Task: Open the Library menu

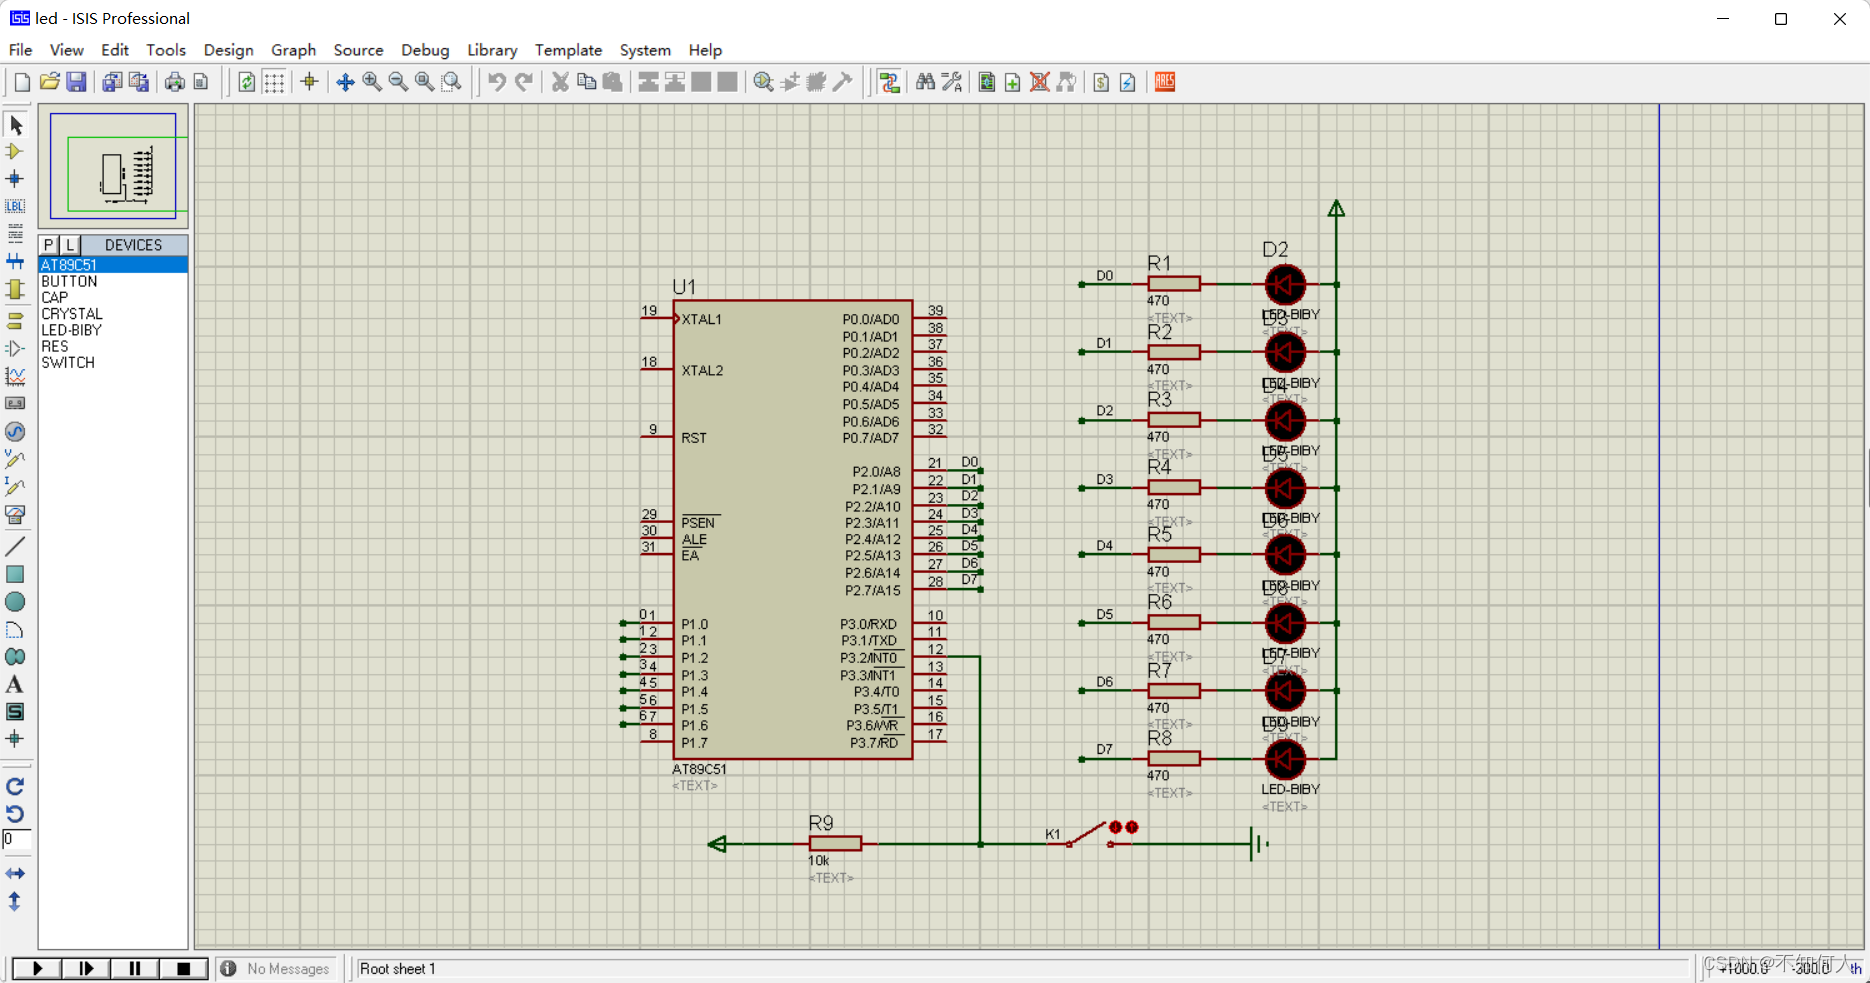Action: coord(492,50)
